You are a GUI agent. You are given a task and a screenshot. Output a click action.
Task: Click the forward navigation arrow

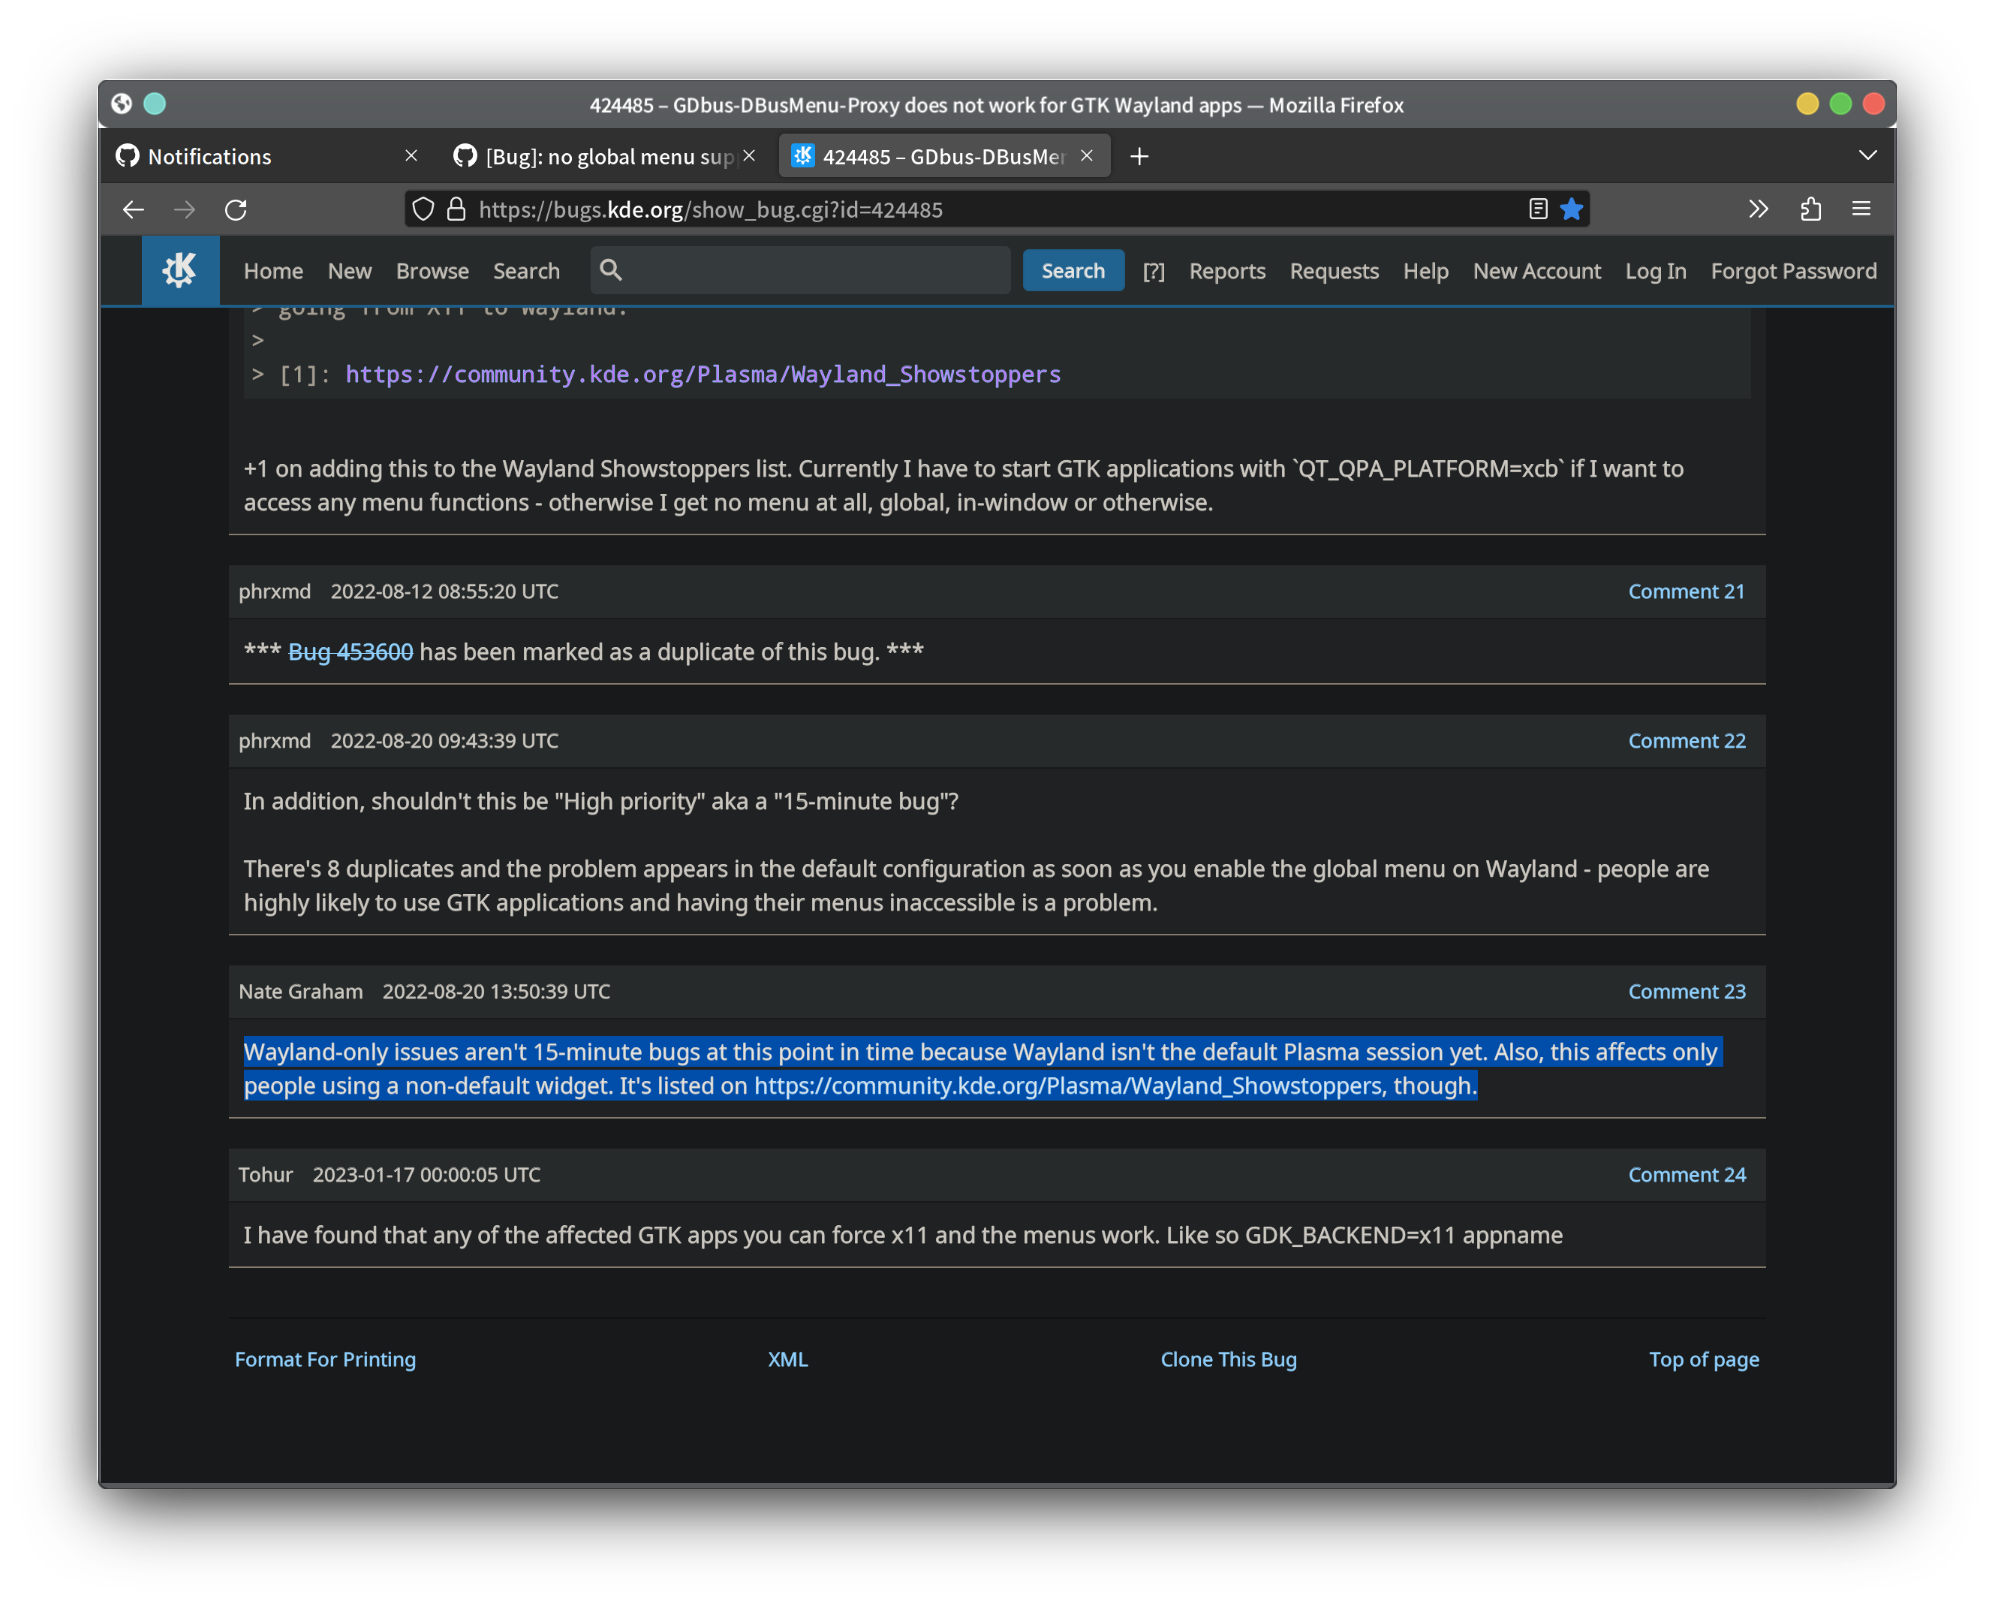[x=185, y=210]
